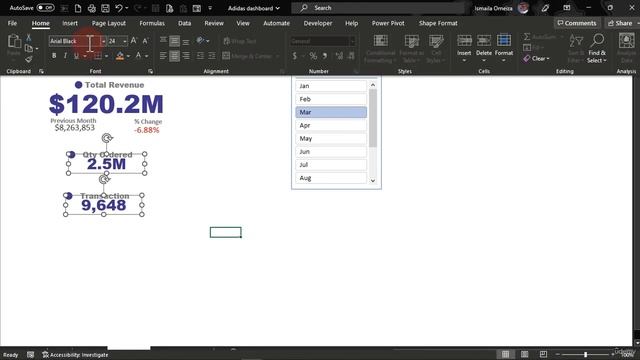The height and width of the screenshot is (360, 640).
Task: Toggle Top Align vertical alignment
Action: coord(163,40)
